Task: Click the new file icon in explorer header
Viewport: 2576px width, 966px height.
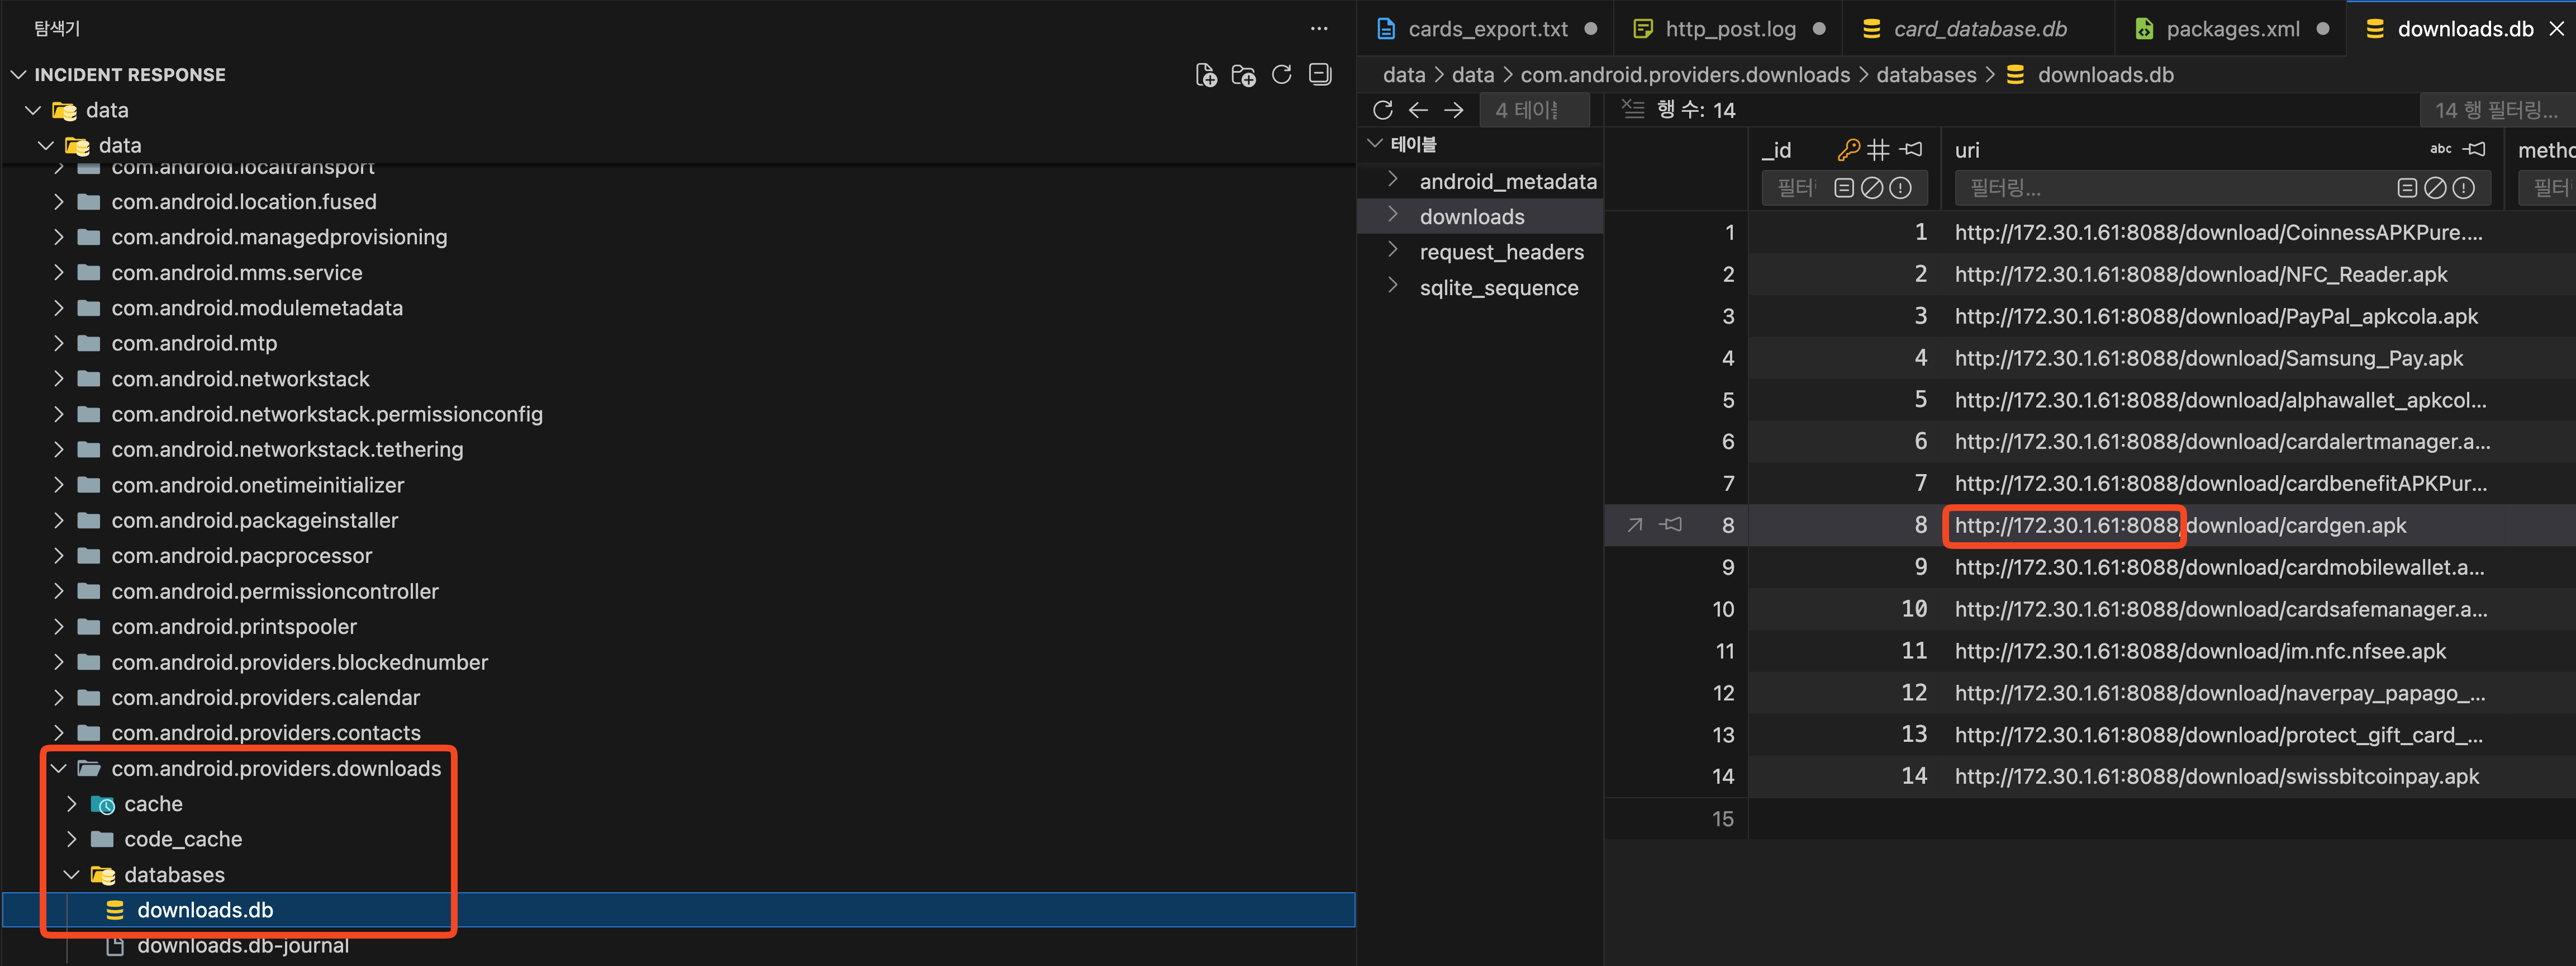Action: click(x=1206, y=75)
